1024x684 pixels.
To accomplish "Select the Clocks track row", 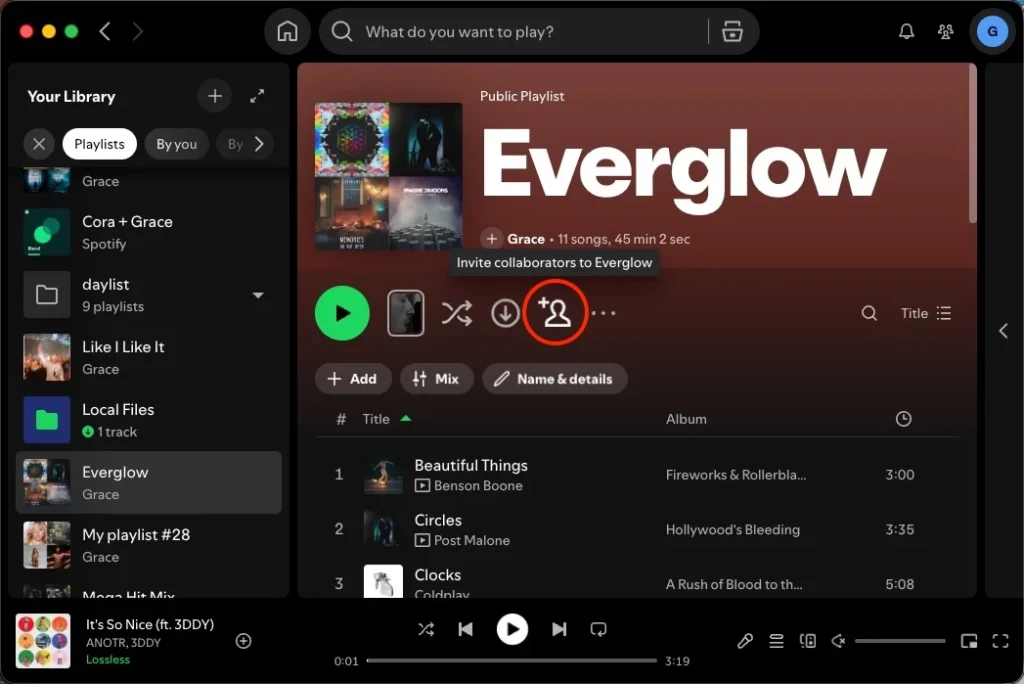I will pos(637,579).
